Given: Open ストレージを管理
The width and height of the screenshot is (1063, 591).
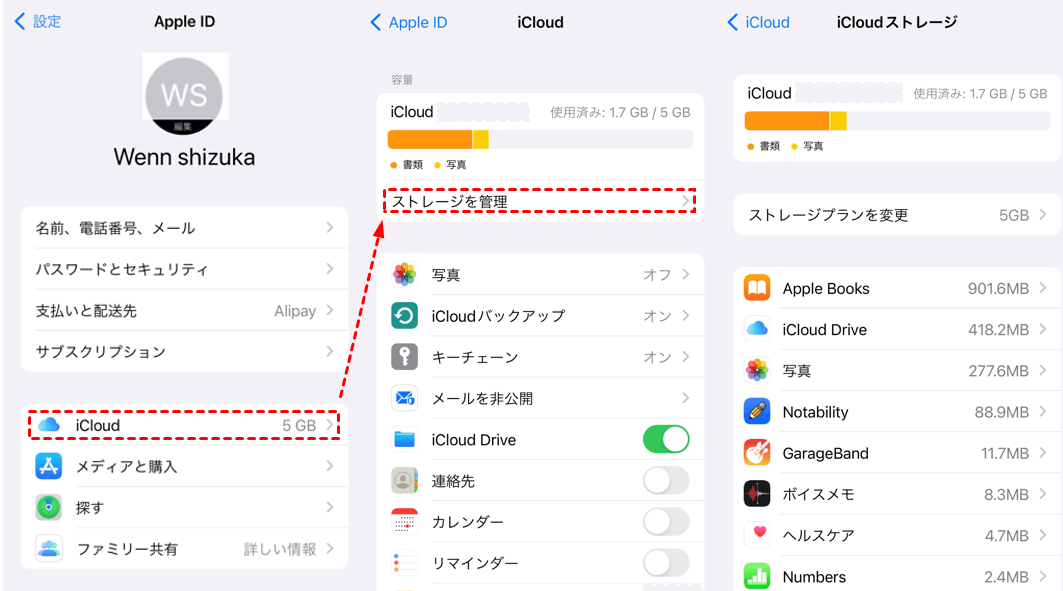Looking at the screenshot, I should 540,201.
